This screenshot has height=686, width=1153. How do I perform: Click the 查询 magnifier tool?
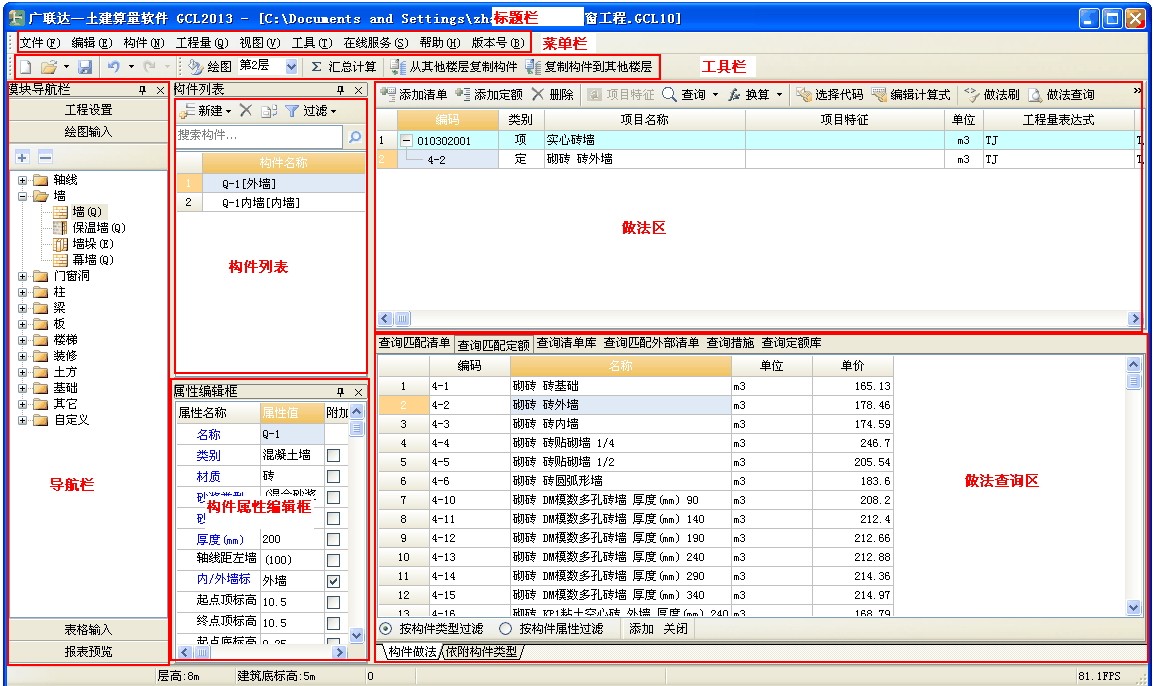point(685,95)
